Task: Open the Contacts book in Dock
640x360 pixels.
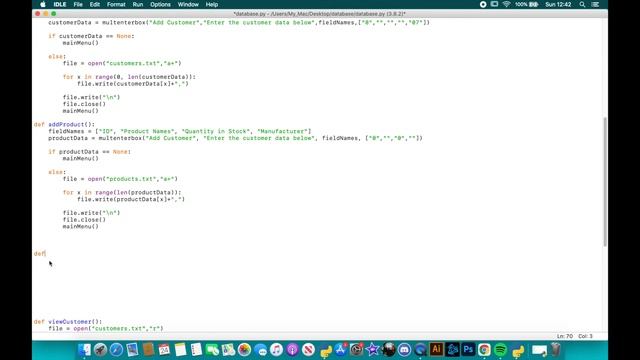Action: pyautogui.click(x=149, y=350)
